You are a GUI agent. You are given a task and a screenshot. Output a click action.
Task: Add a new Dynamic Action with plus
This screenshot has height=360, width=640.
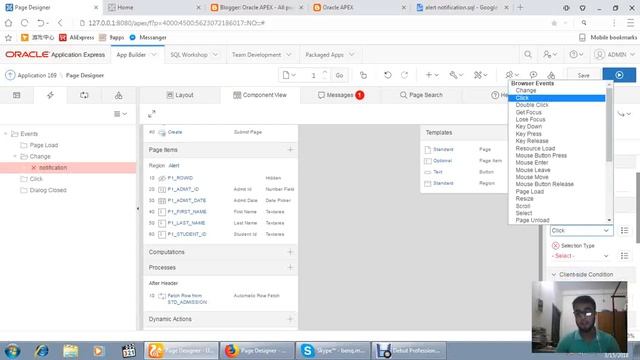click(x=290, y=319)
